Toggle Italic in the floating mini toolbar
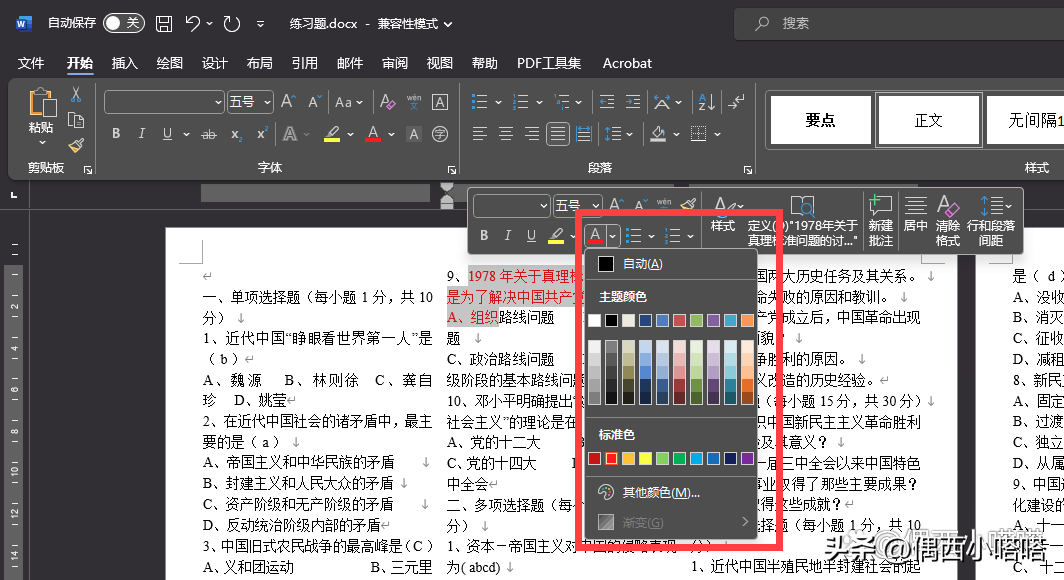Viewport: 1064px width, 580px height. coord(506,236)
